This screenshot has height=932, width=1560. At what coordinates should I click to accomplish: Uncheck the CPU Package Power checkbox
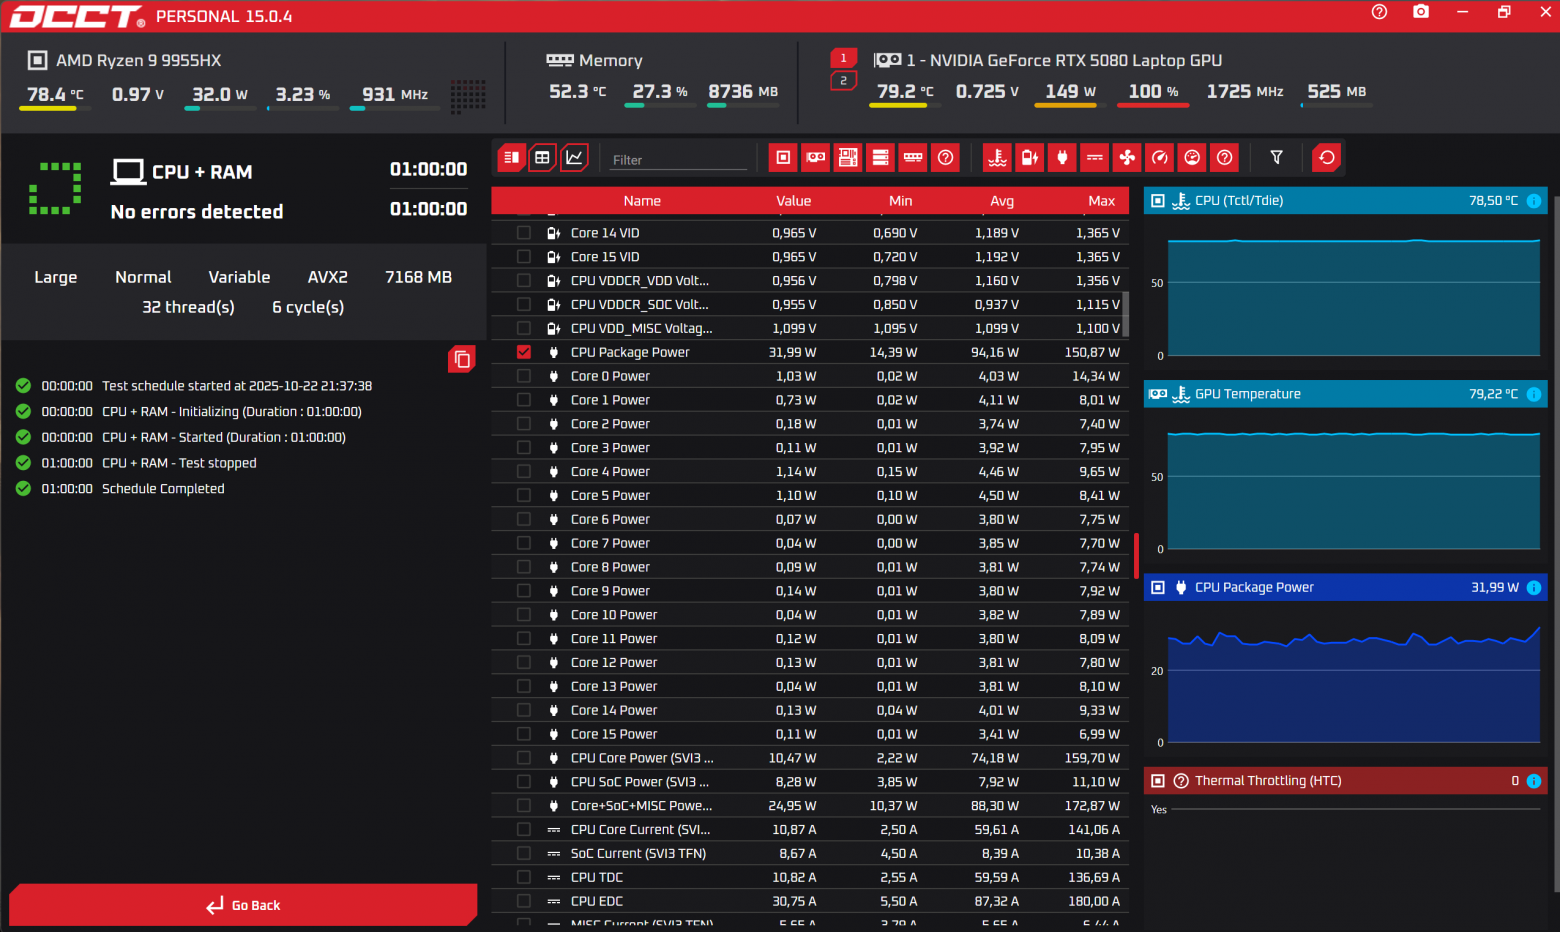click(x=523, y=352)
